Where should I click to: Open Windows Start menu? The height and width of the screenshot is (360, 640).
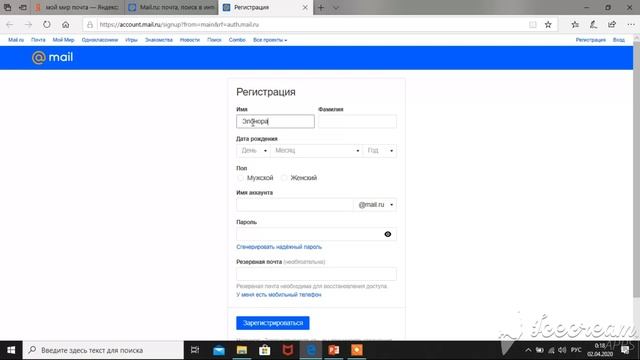(11, 350)
